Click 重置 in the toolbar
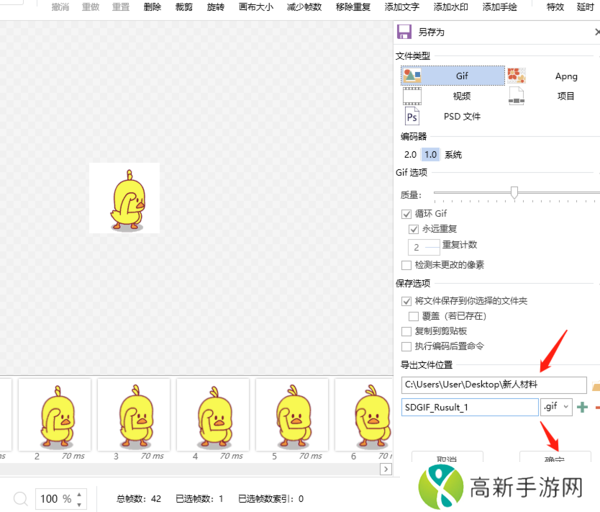This screenshot has width=600, height=512. click(x=121, y=7)
